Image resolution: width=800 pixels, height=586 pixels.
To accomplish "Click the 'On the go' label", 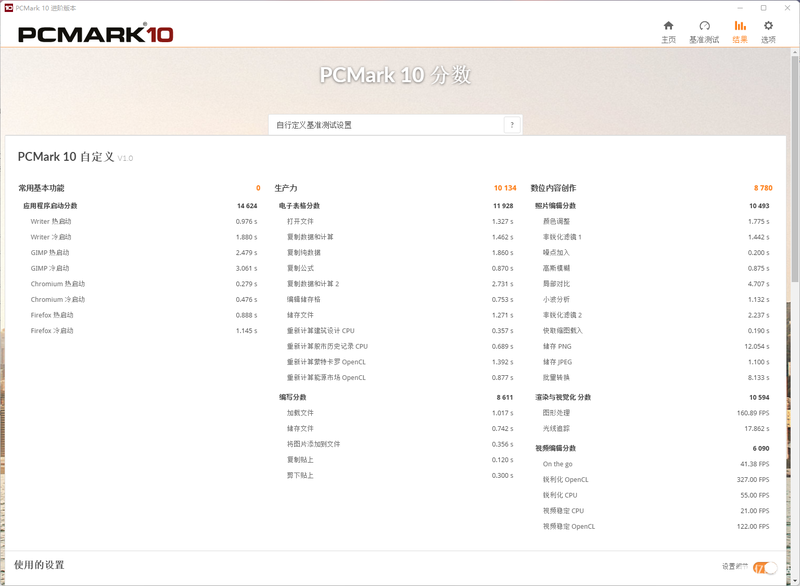I will [x=558, y=464].
